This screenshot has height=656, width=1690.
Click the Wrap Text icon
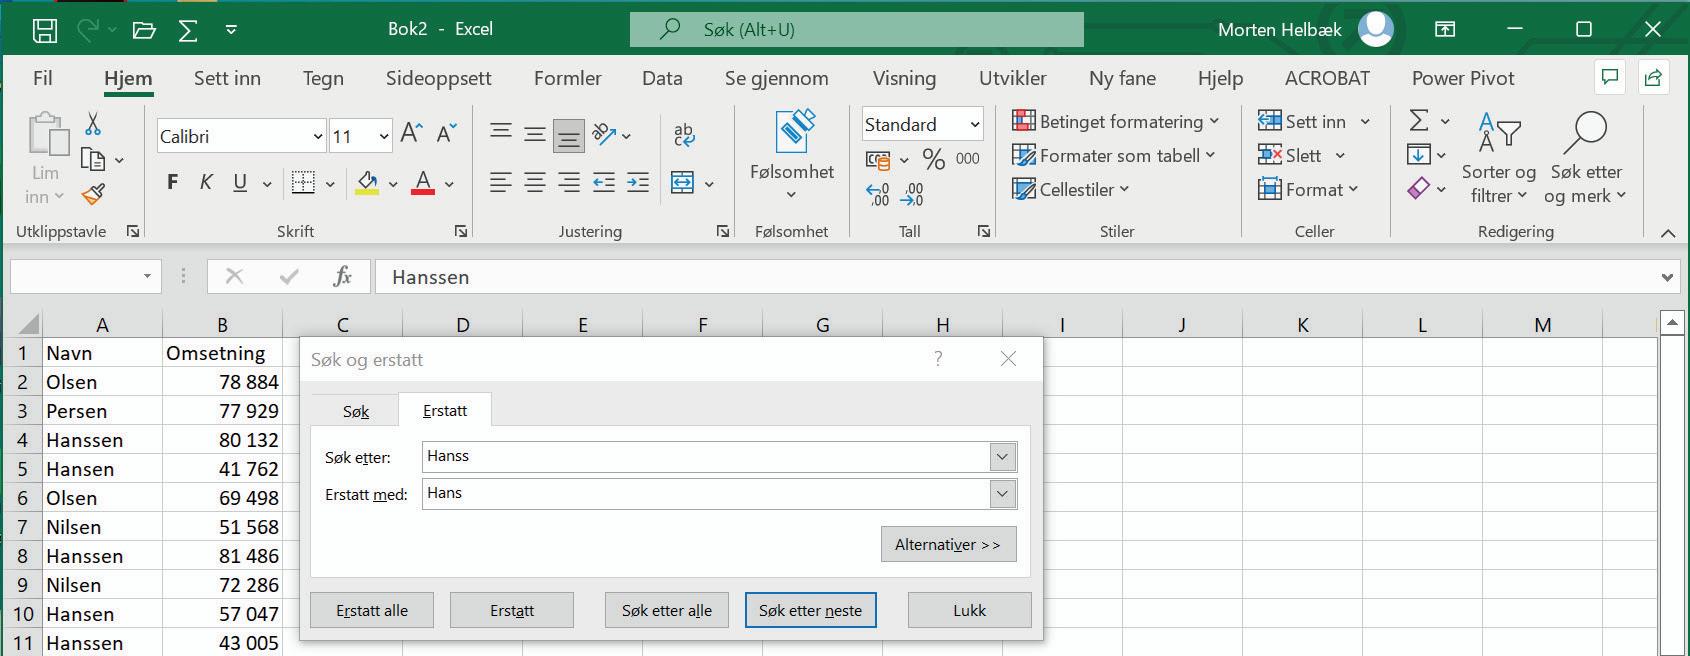point(684,135)
